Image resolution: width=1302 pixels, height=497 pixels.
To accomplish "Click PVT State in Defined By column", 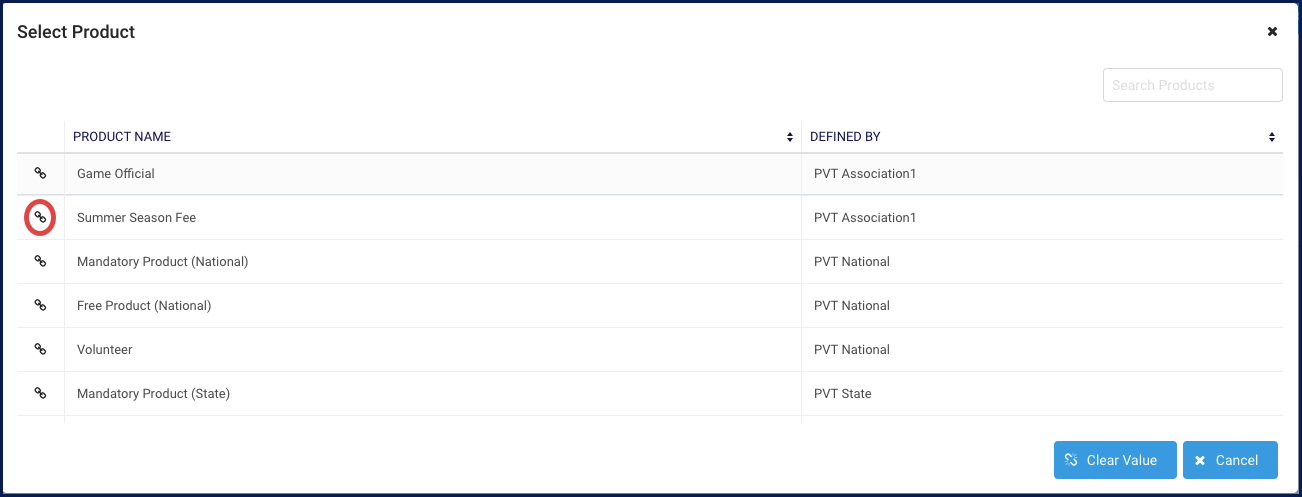I will click(x=843, y=394).
